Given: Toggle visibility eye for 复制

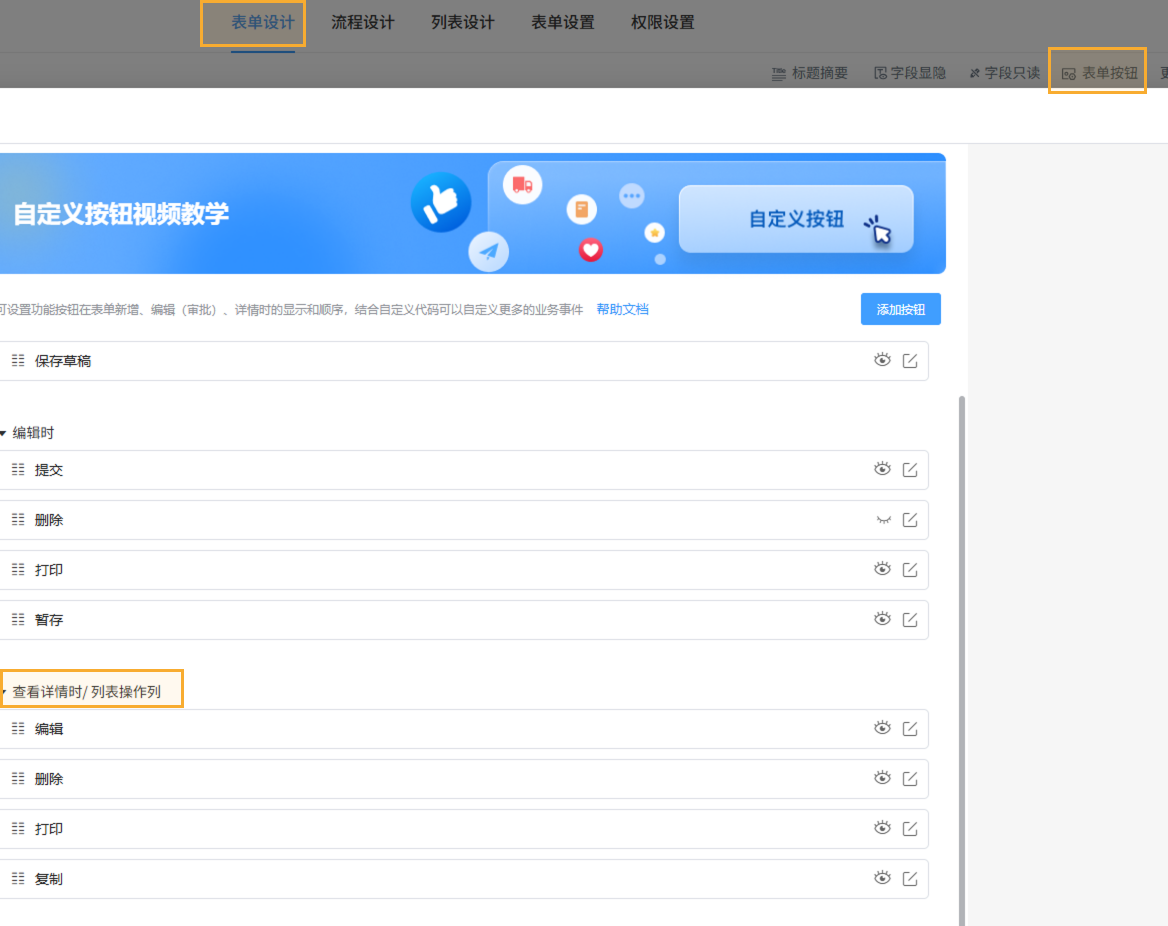Looking at the screenshot, I should pos(882,878).
